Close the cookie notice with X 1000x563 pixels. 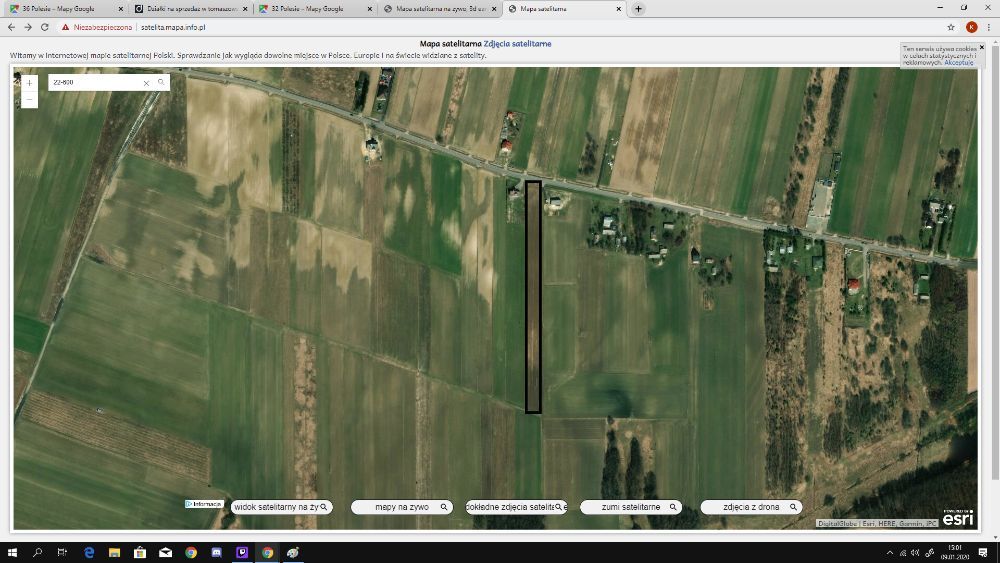point(982,47)
